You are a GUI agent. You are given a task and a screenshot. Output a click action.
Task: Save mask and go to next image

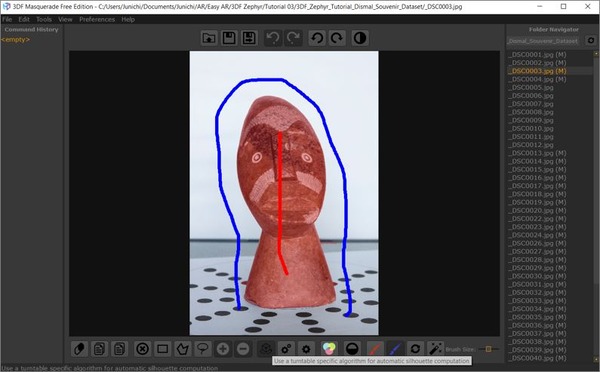249,38
